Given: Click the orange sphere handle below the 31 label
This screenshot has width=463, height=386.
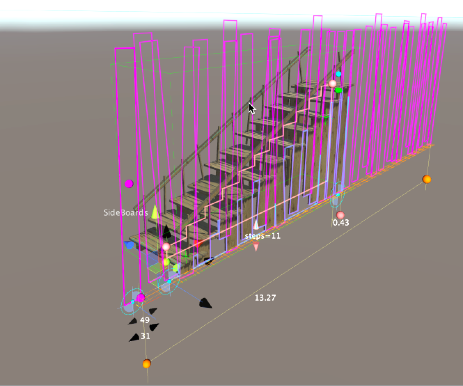Looking at the screenshot, I should 147,364.
